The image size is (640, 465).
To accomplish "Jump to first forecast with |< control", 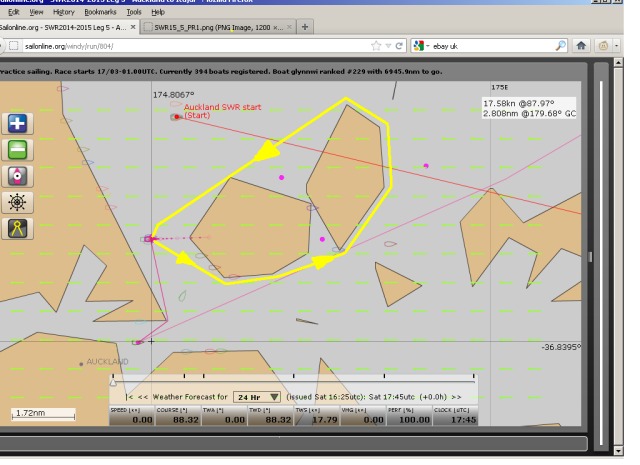I will point(130,397).
